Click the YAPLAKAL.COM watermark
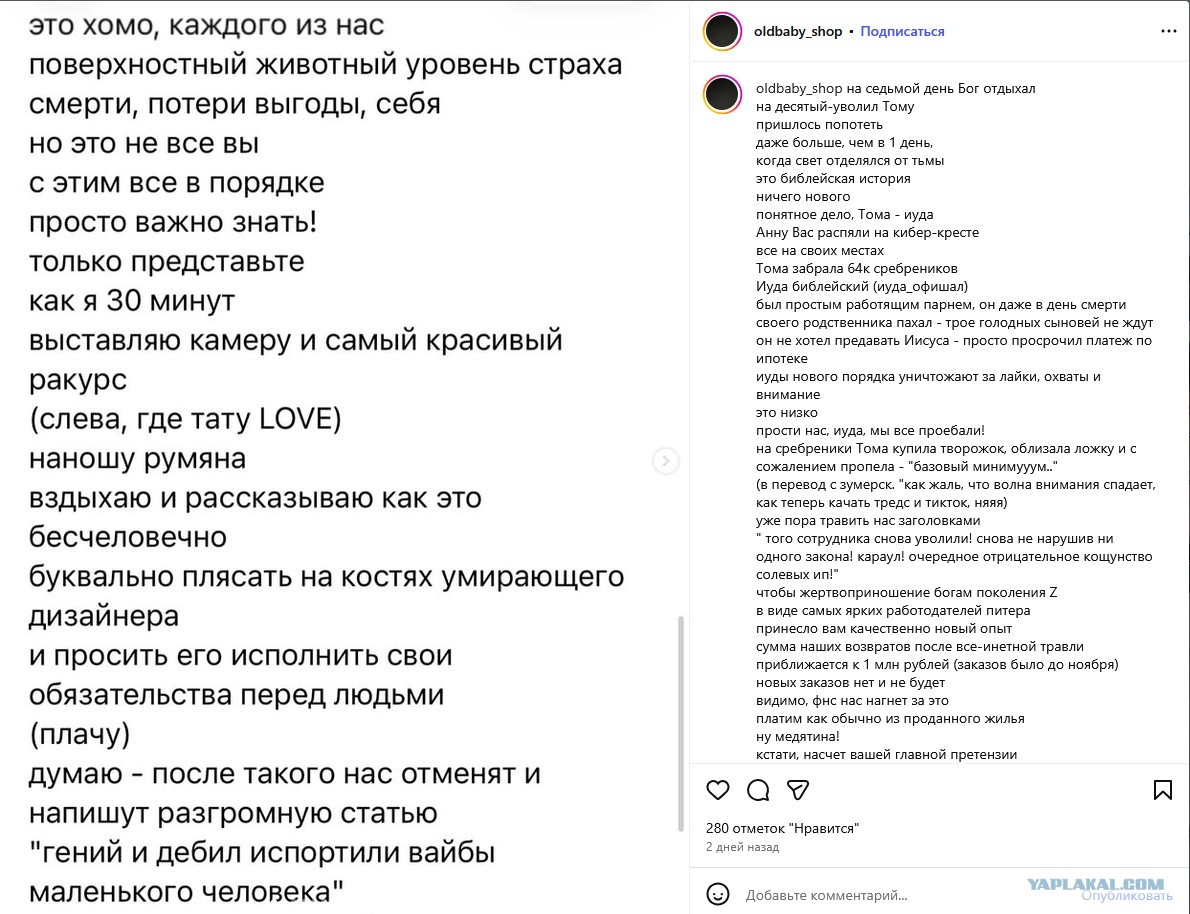 point(1095,884)
